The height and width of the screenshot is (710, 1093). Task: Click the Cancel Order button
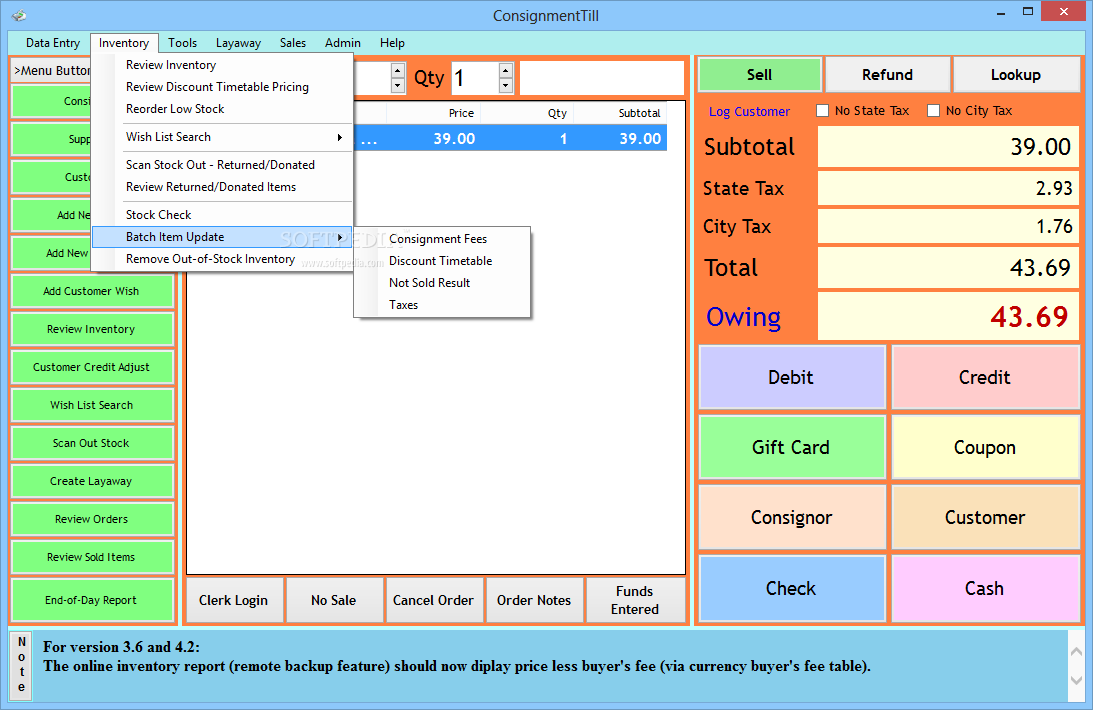click(434, 600)
